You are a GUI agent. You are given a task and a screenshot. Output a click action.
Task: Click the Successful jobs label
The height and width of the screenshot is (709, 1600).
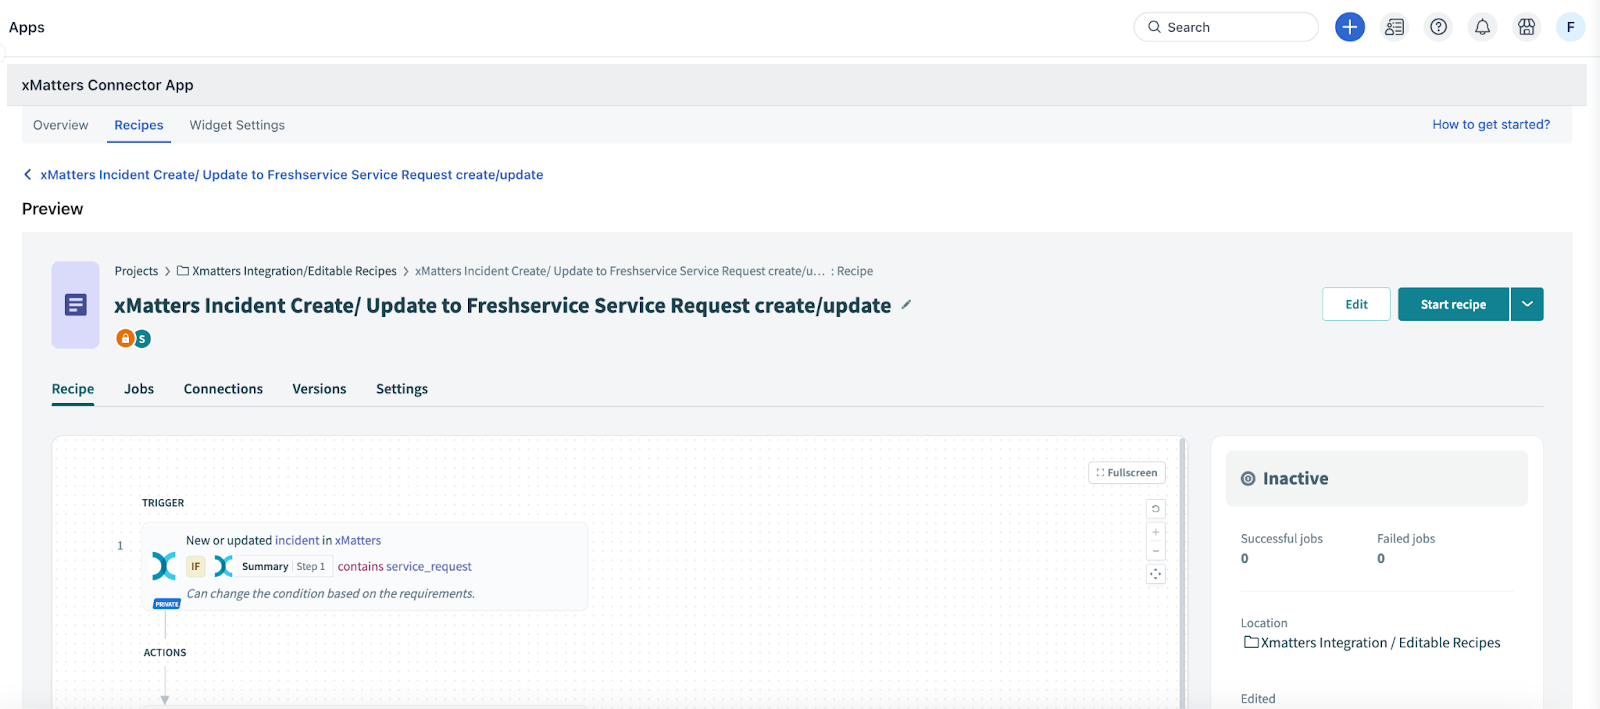pyautogui.click(x=1282, y=538)
